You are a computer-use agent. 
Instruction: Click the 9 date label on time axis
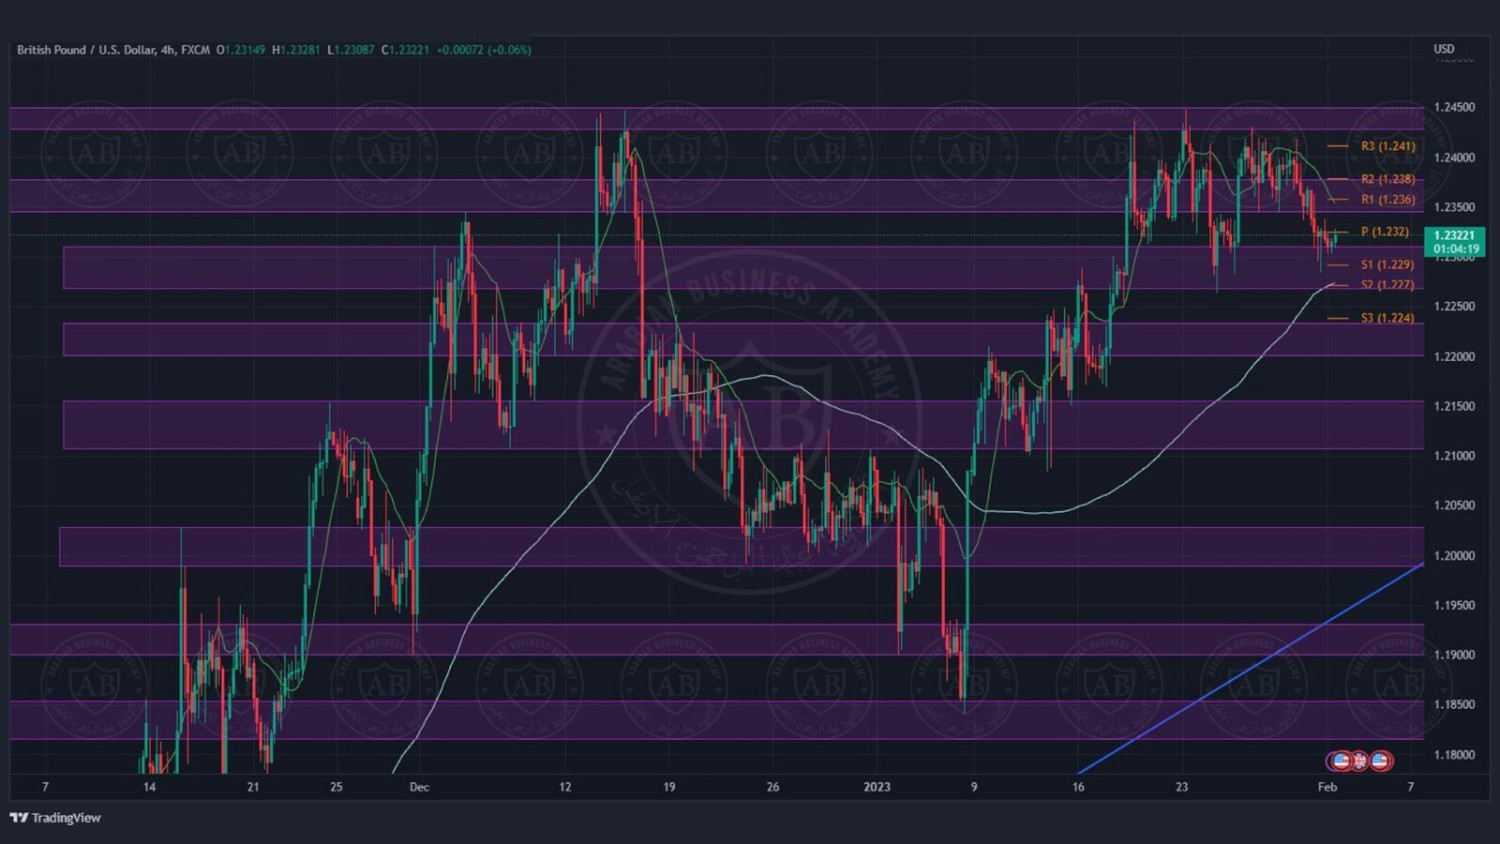pos(974,787)
